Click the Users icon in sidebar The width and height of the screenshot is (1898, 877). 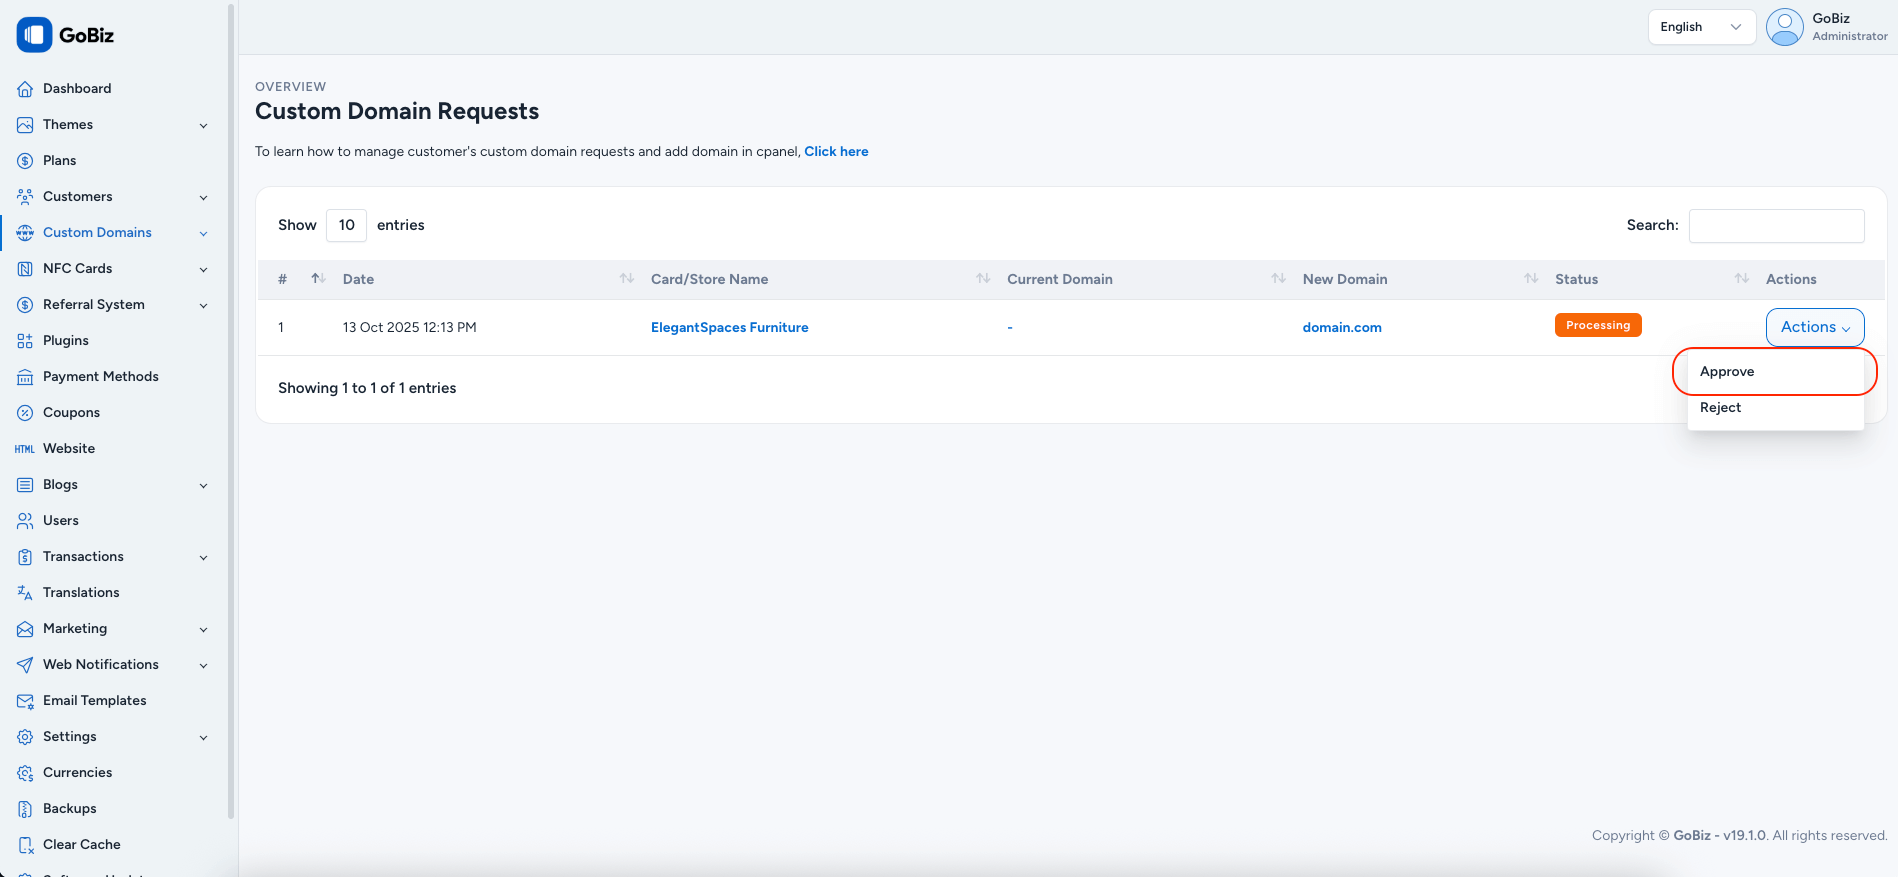click(25, 521)
